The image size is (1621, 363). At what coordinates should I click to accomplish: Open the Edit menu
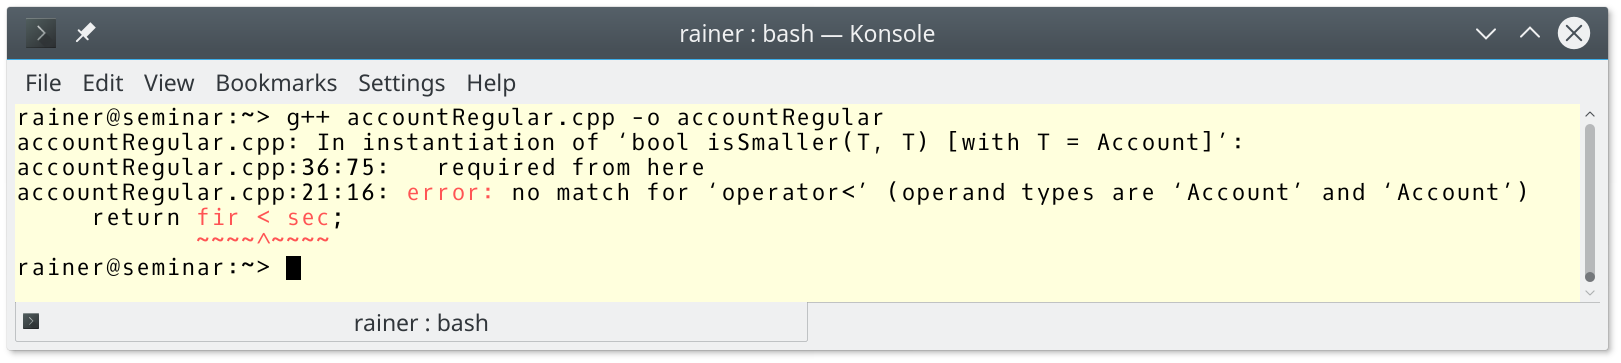tap(102, 83)
